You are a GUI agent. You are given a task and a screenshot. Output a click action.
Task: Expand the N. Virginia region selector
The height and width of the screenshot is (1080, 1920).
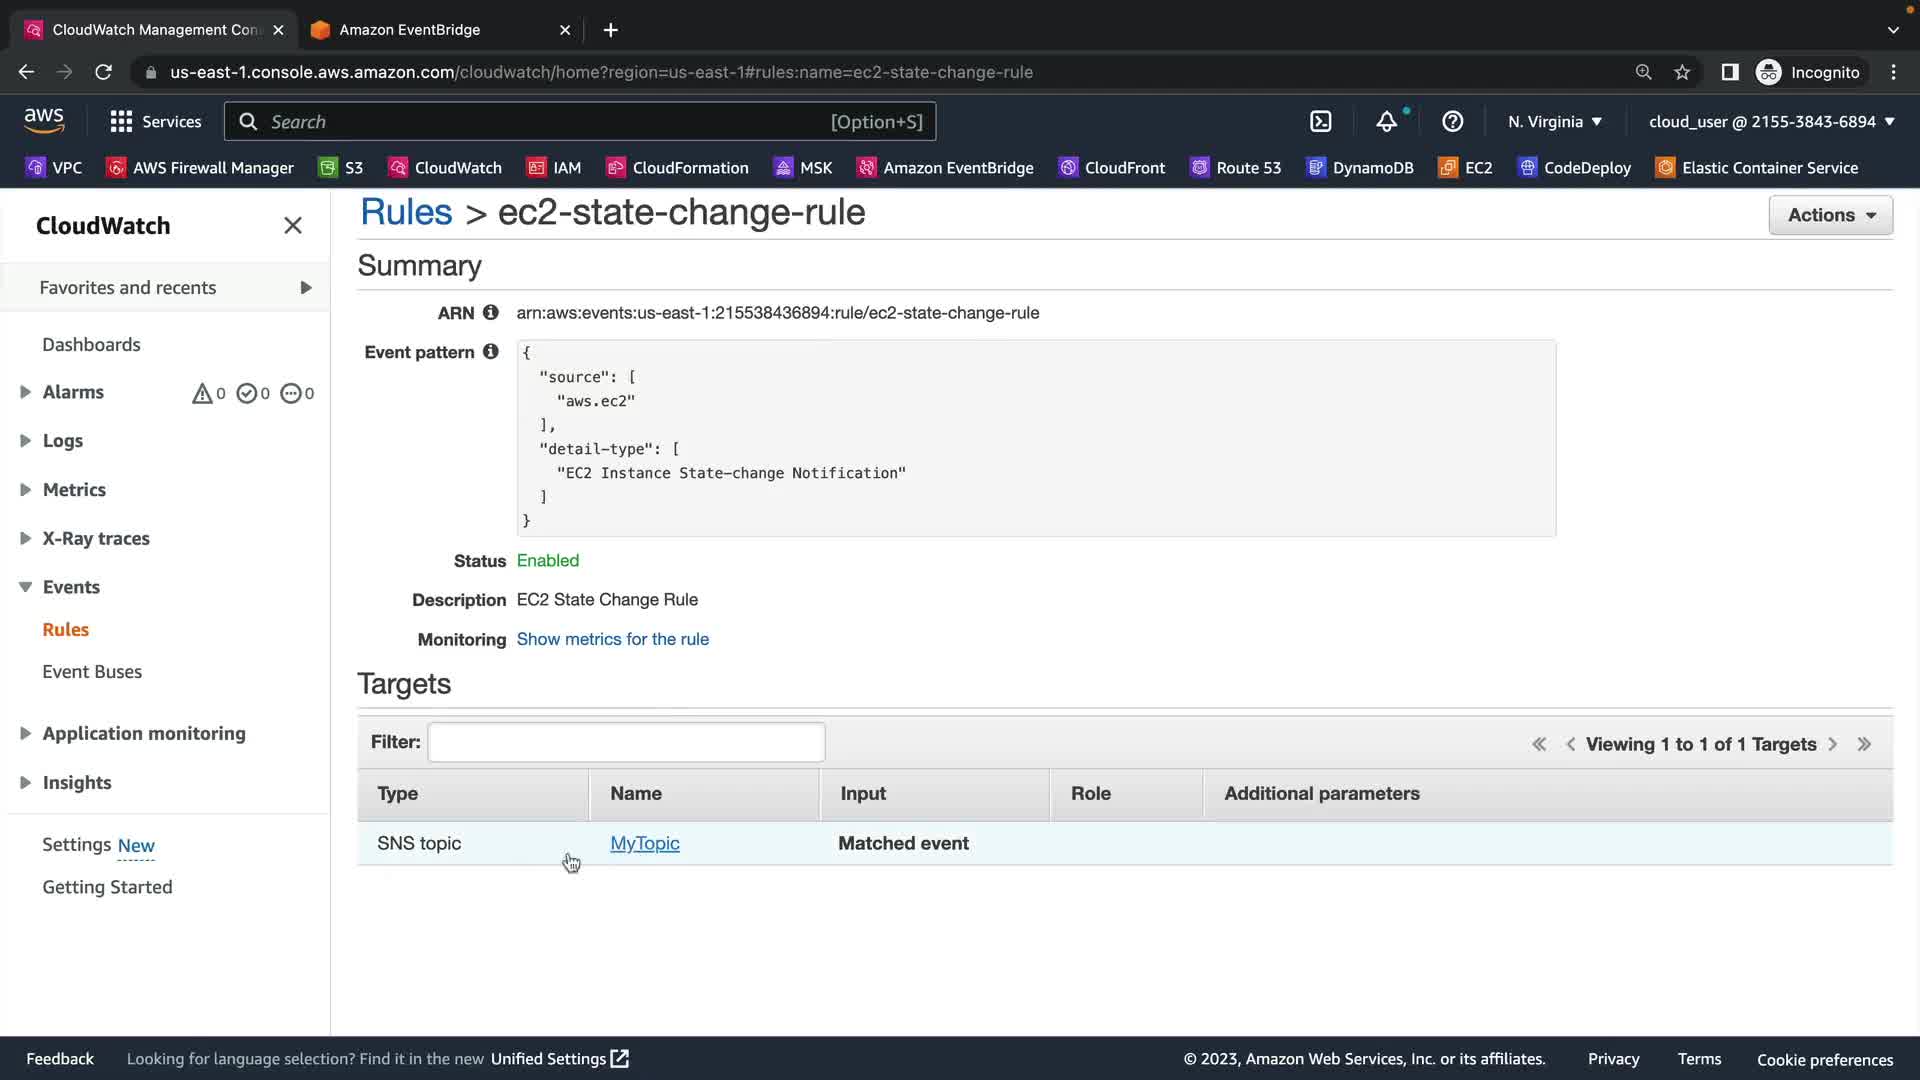point(1554,122)
